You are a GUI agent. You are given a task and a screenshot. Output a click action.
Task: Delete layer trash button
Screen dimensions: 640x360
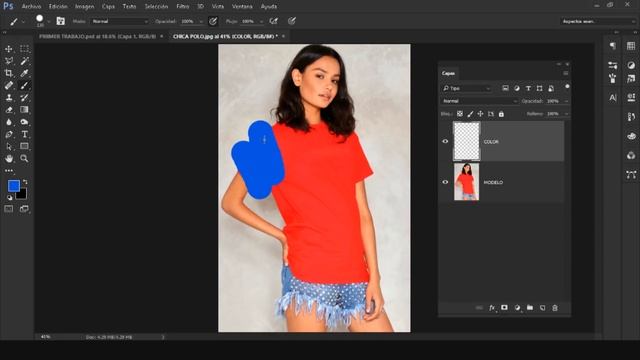coord(555,308)
